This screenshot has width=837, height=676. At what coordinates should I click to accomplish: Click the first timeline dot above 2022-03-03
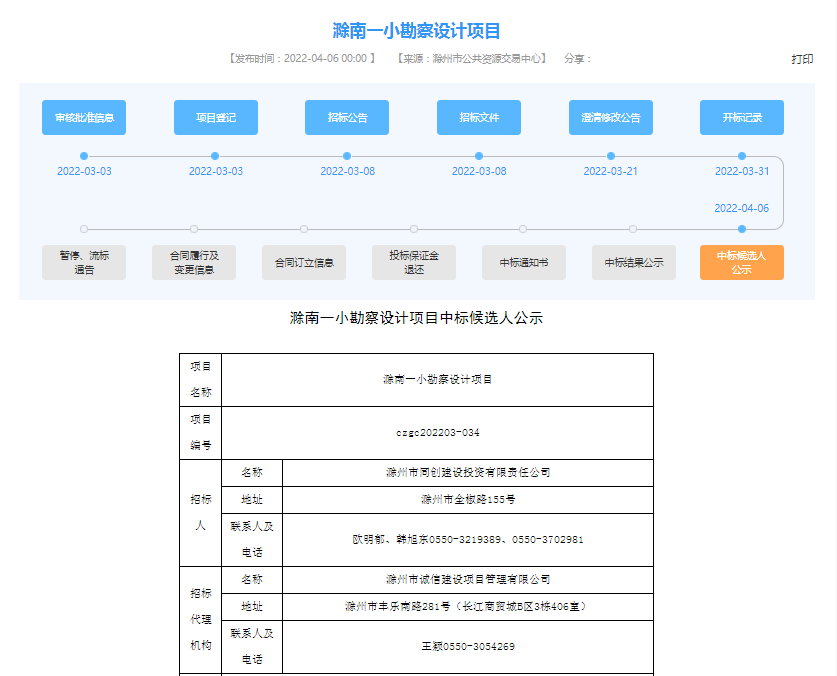click(84, 156)
